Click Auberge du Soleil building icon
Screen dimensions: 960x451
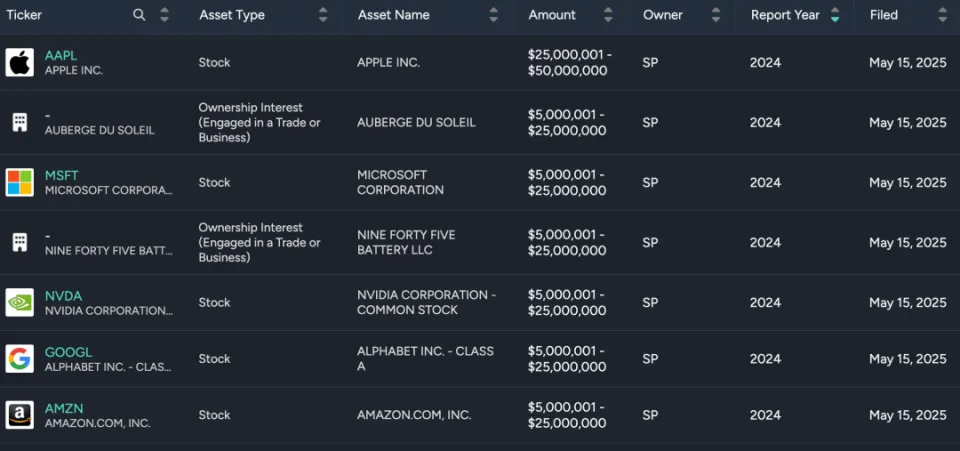click(x=19, y=122)
